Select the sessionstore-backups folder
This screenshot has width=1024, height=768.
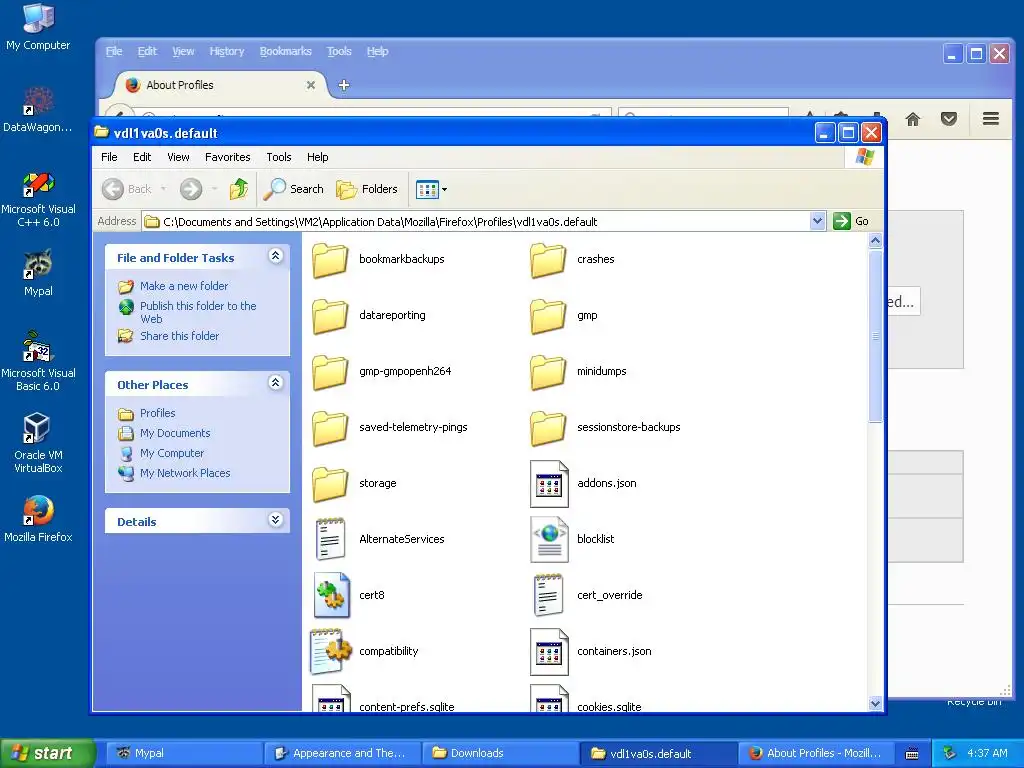pyautogui.click(x=605, y=428)
